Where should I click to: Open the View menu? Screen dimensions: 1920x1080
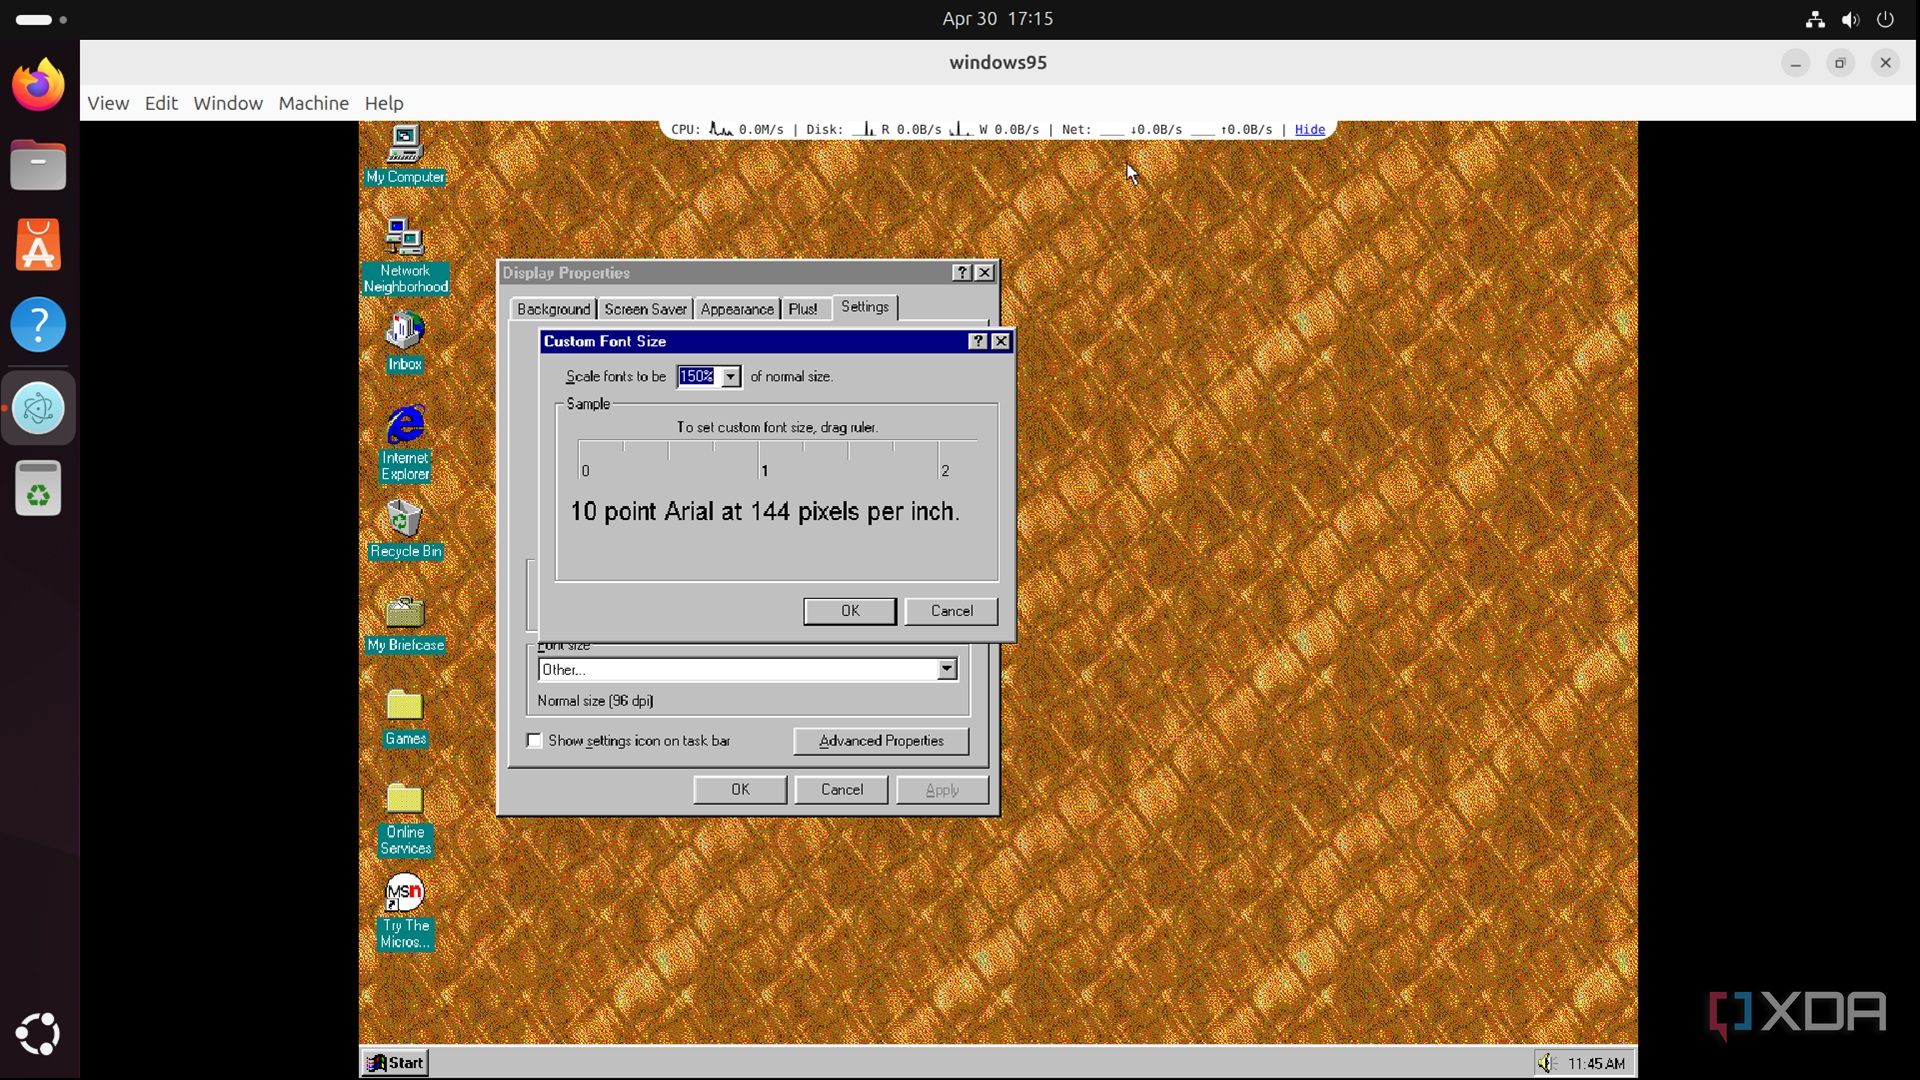tap(108, 103)
